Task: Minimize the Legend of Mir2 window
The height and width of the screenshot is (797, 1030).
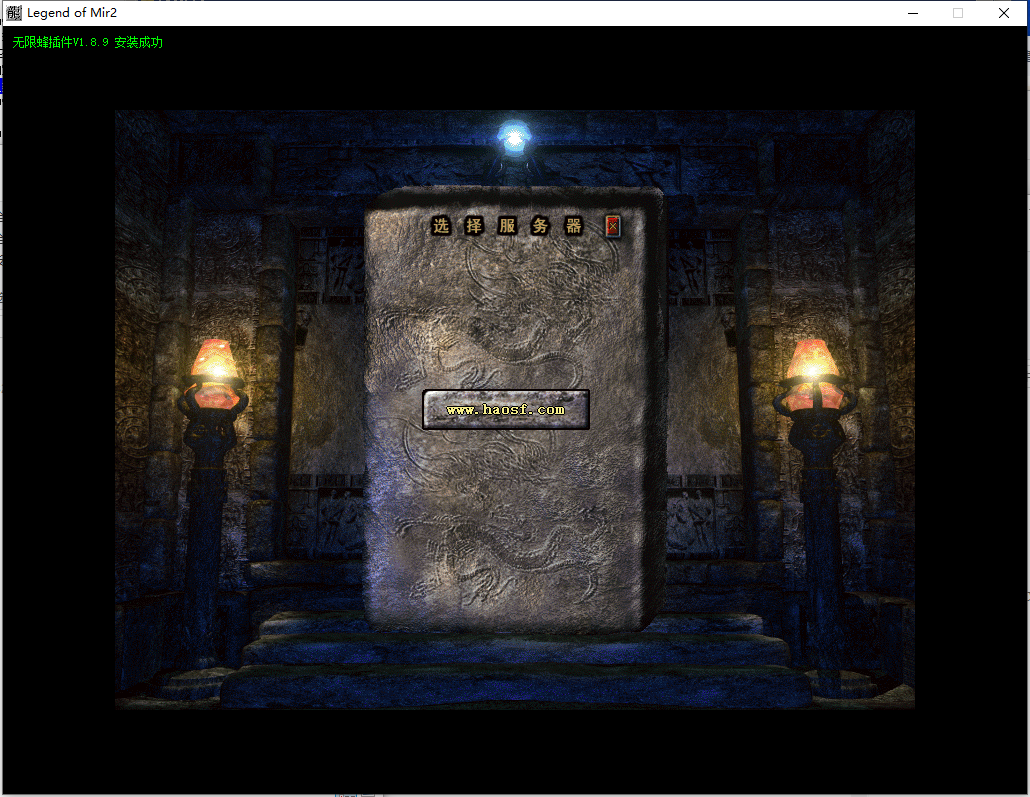Action: coord(912,13)
